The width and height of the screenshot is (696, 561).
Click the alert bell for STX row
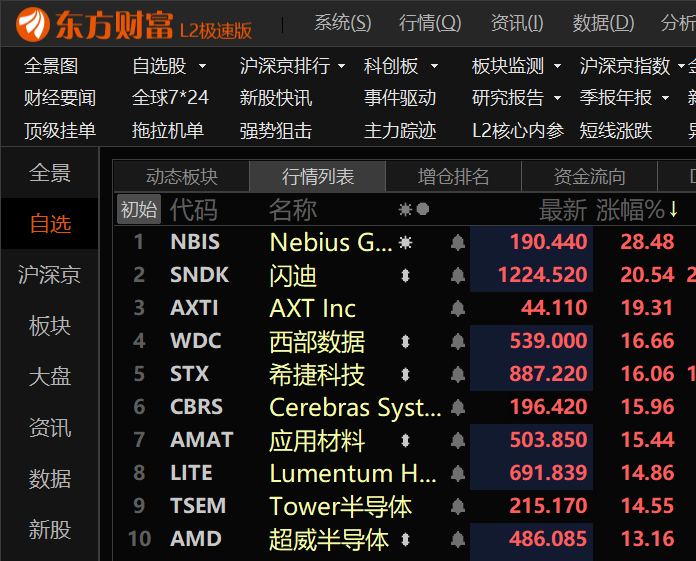point(458,375)
